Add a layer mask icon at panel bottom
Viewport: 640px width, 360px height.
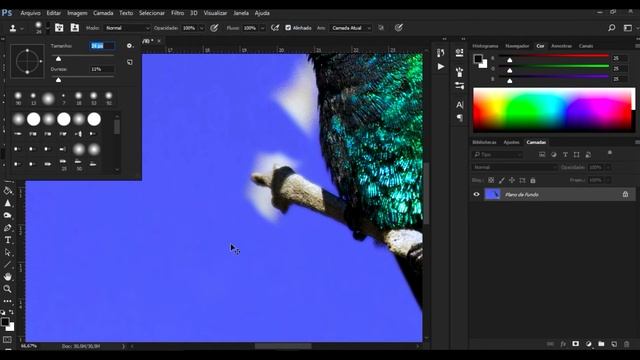[576, 344]
